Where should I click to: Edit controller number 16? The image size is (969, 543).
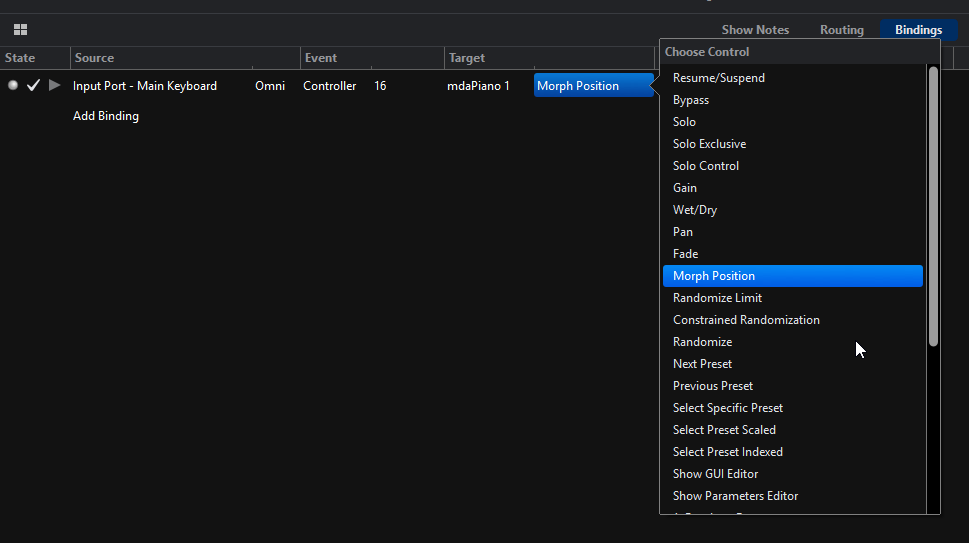pyautogui.click(x=380, y=86)
